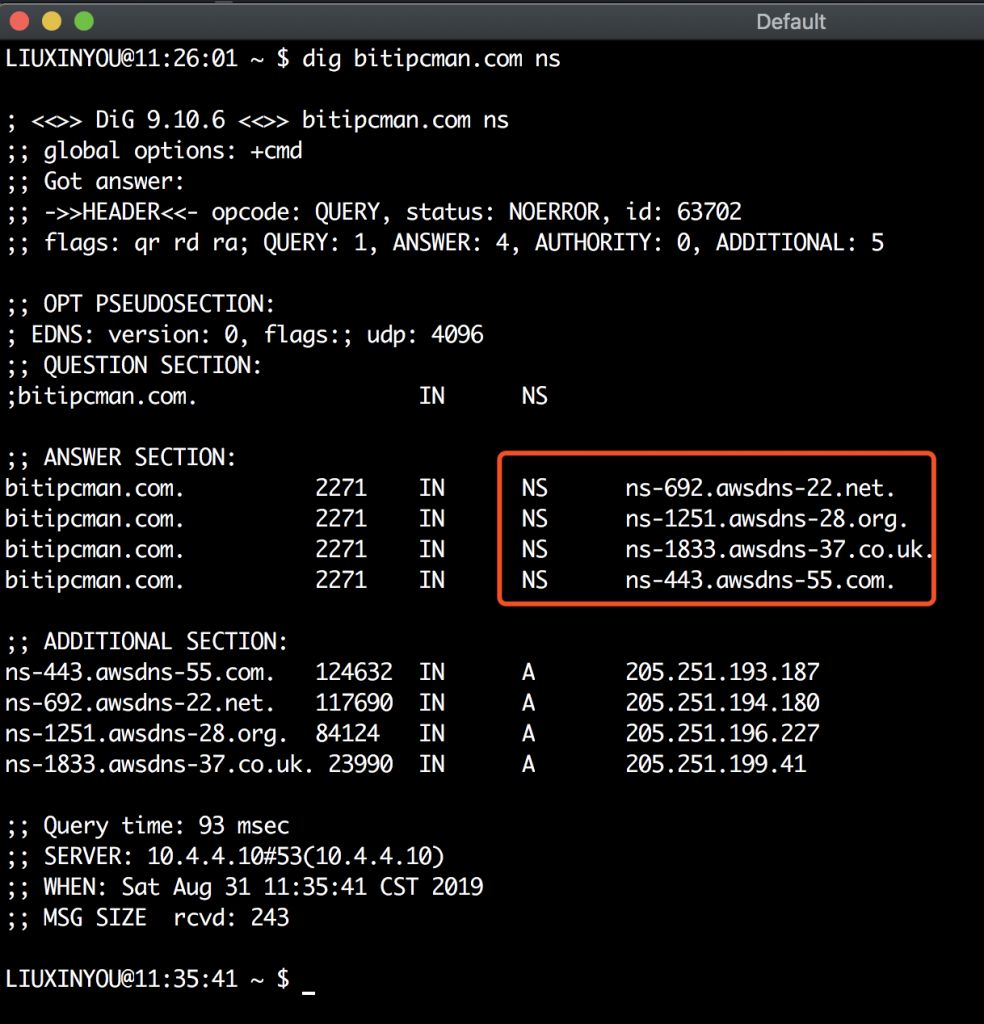
Task: Click ";bitipcman.com." in the question section
Action: point(101,396)
